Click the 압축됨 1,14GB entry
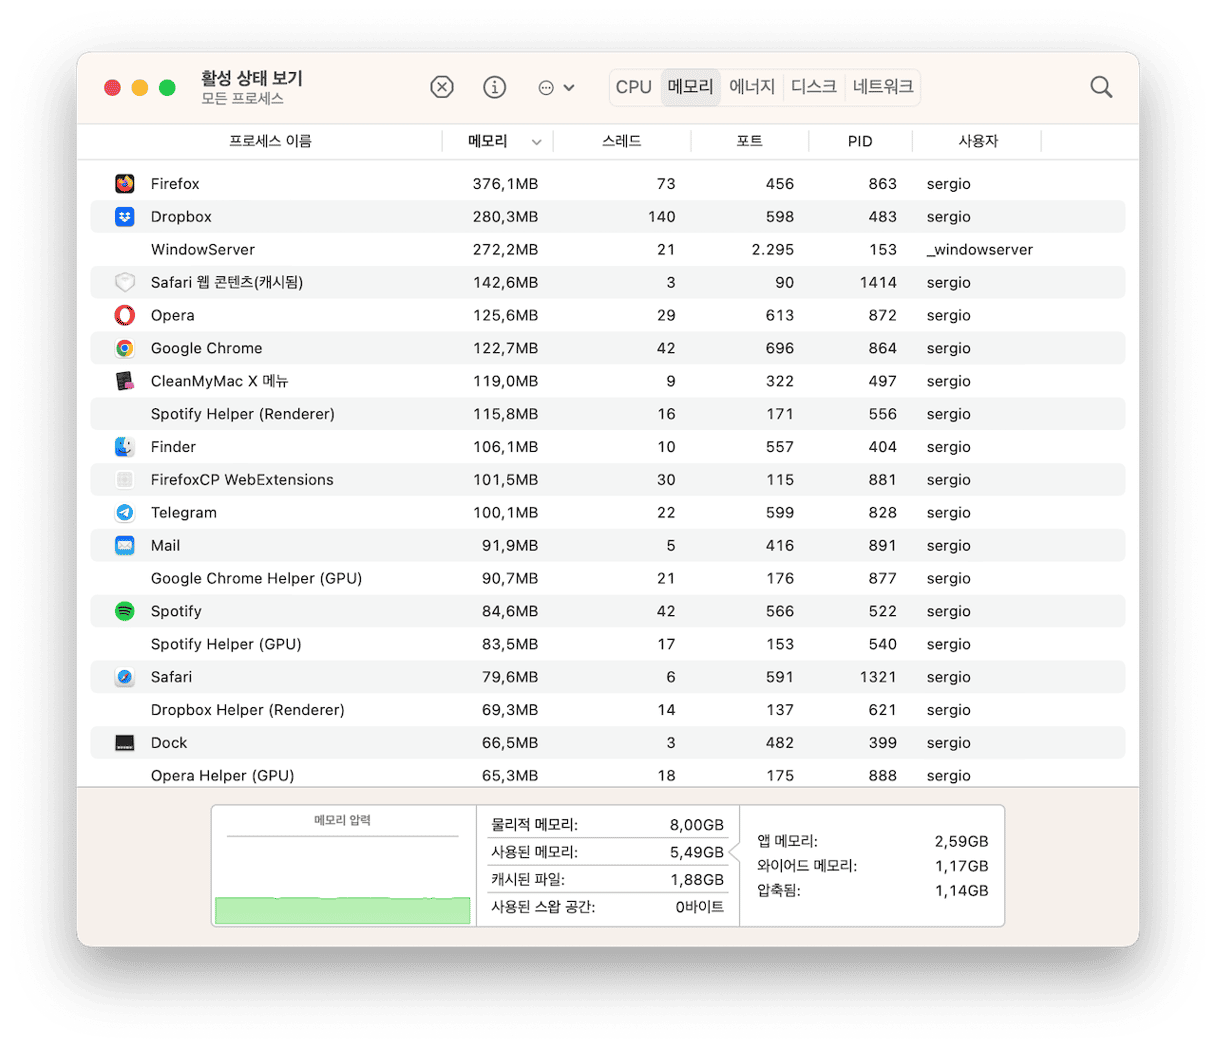Image resolution: width=1216 pixels, height=1048 pixels. click(x=872, y=890)
